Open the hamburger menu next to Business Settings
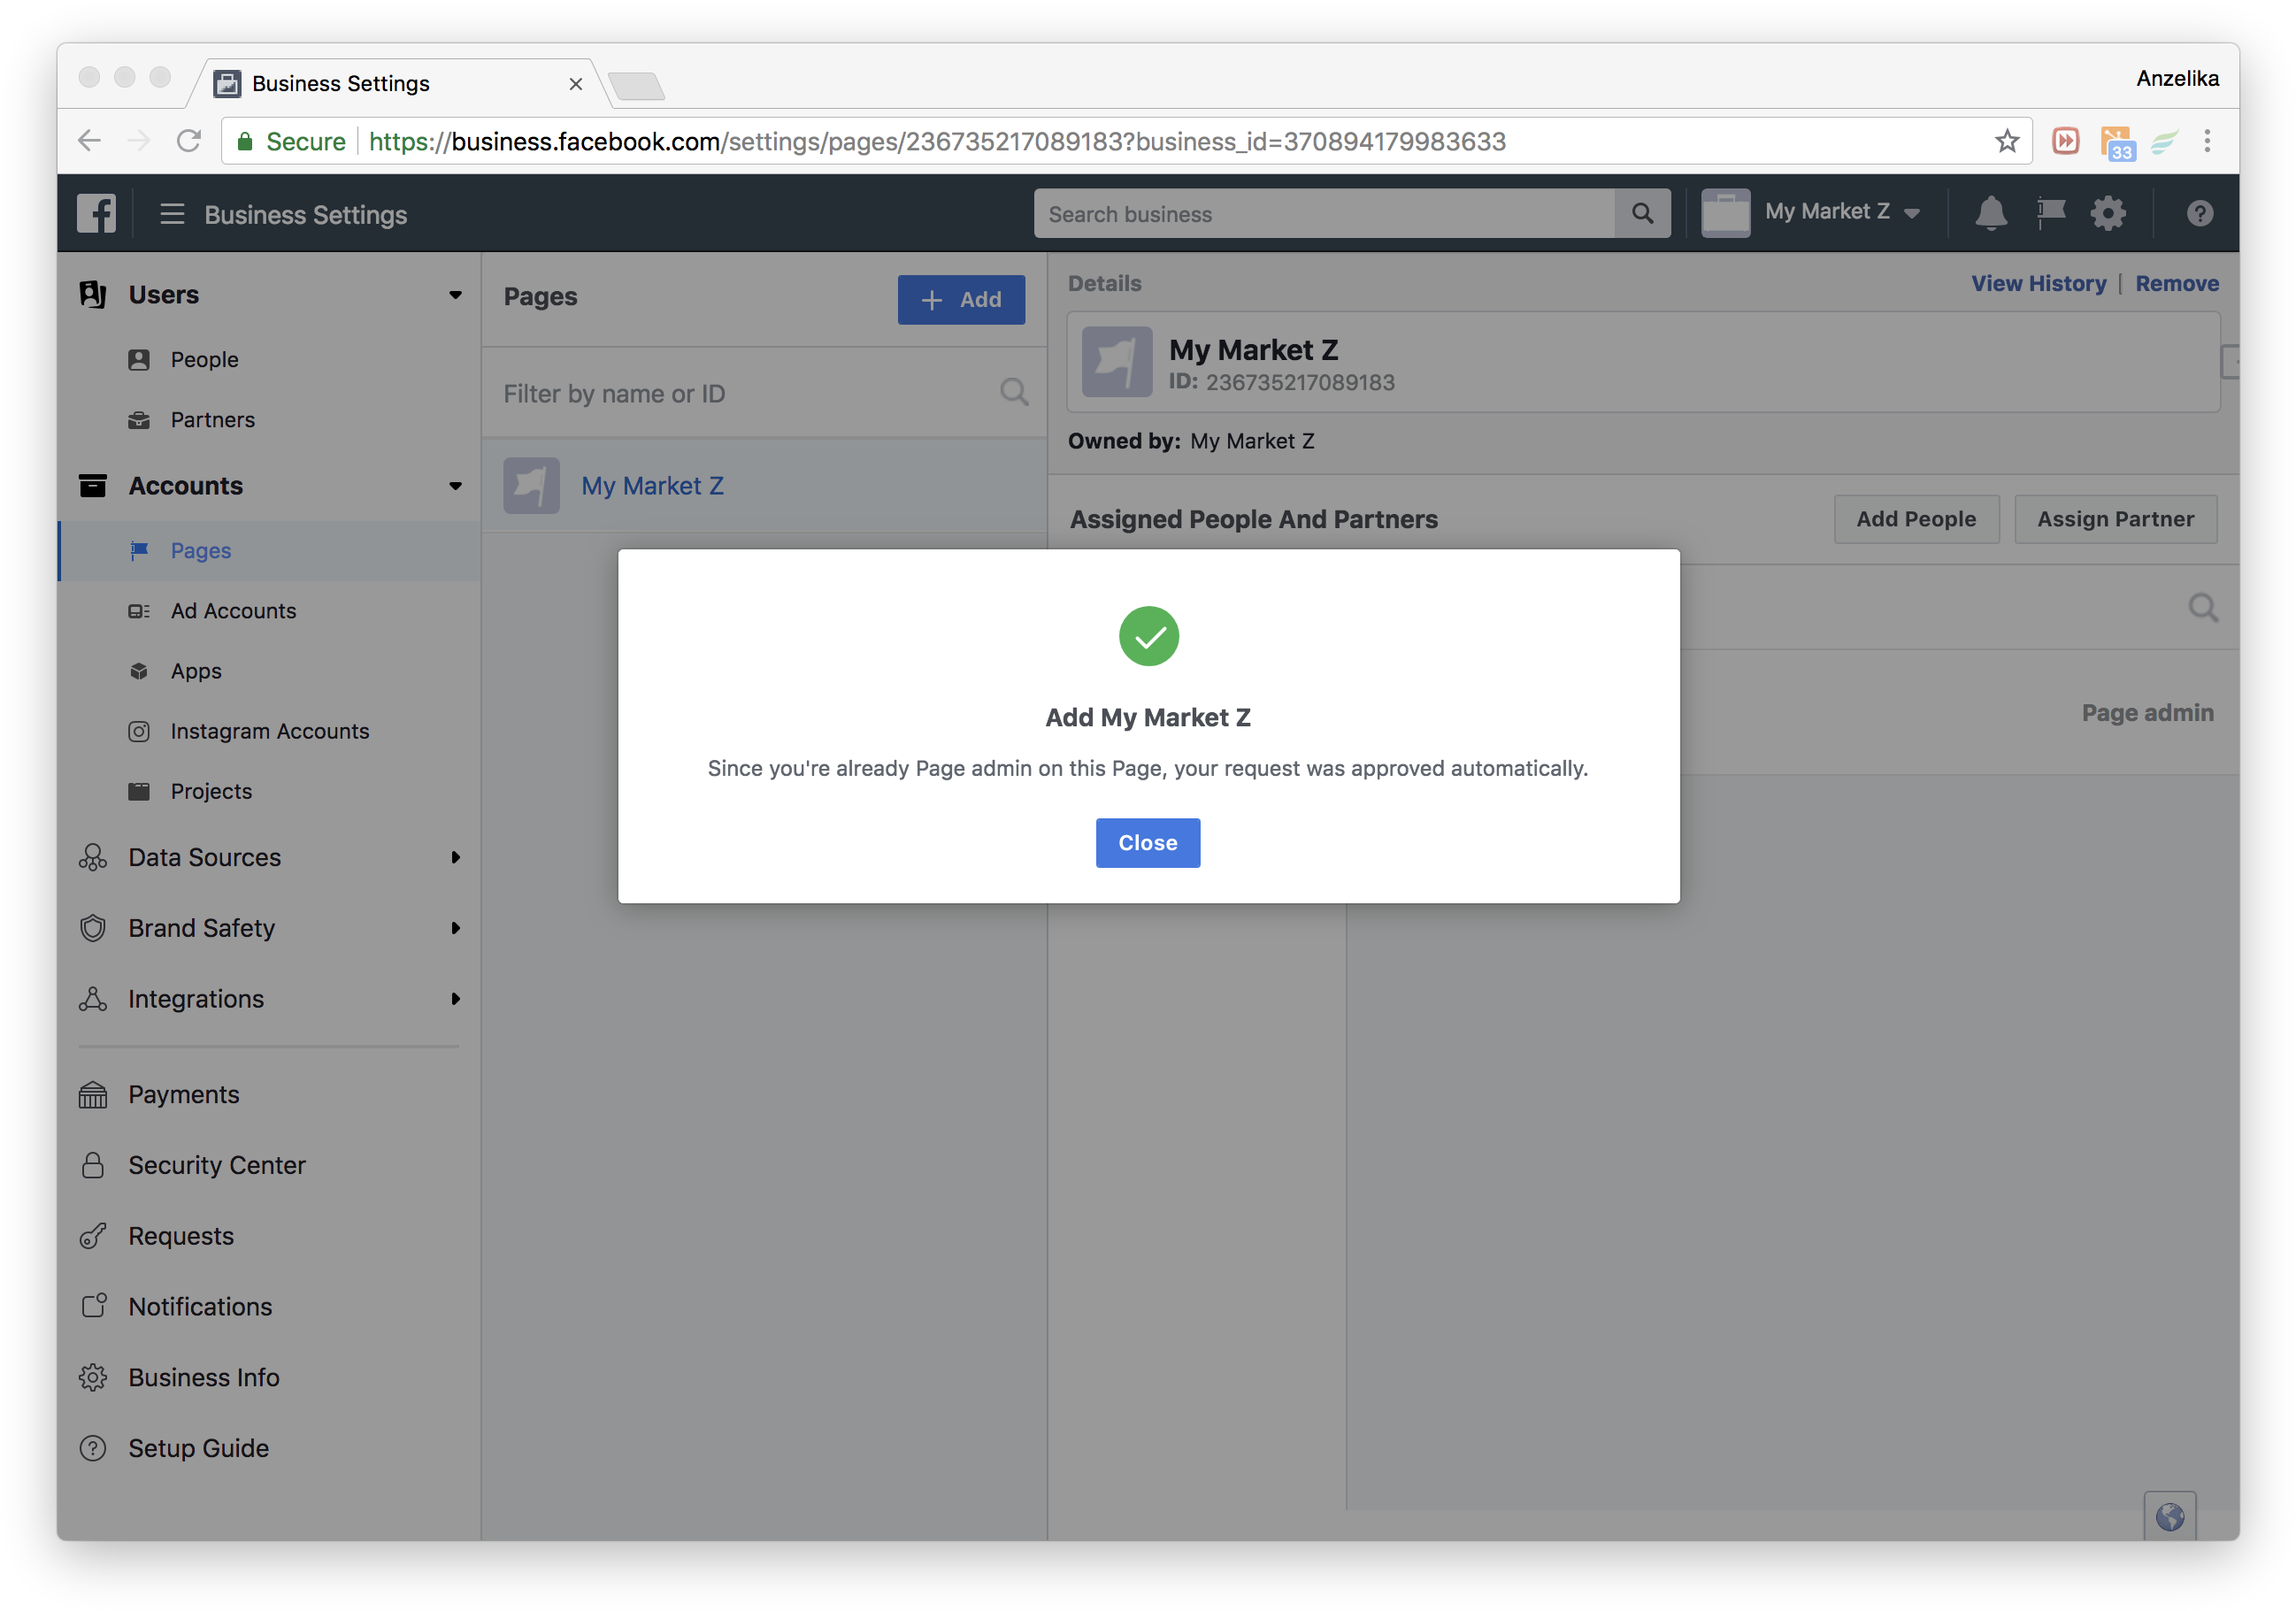This screenshot has width=2296, height=1611. (x=172, y=214)
